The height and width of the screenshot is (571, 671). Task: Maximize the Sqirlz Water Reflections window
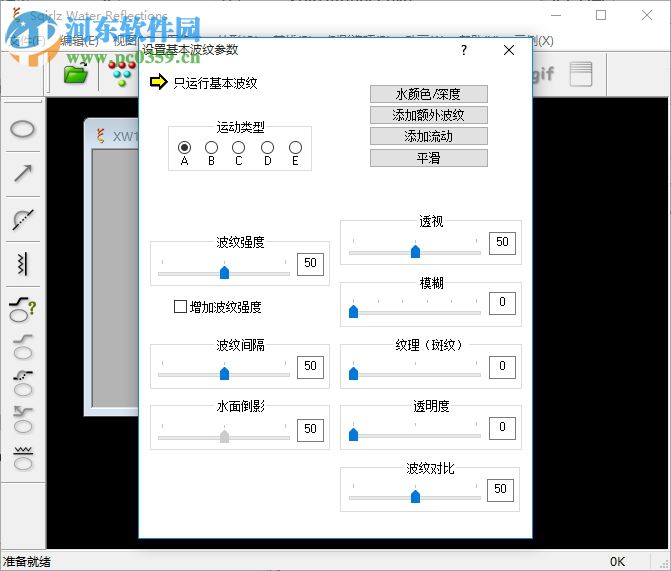[601, 15]
